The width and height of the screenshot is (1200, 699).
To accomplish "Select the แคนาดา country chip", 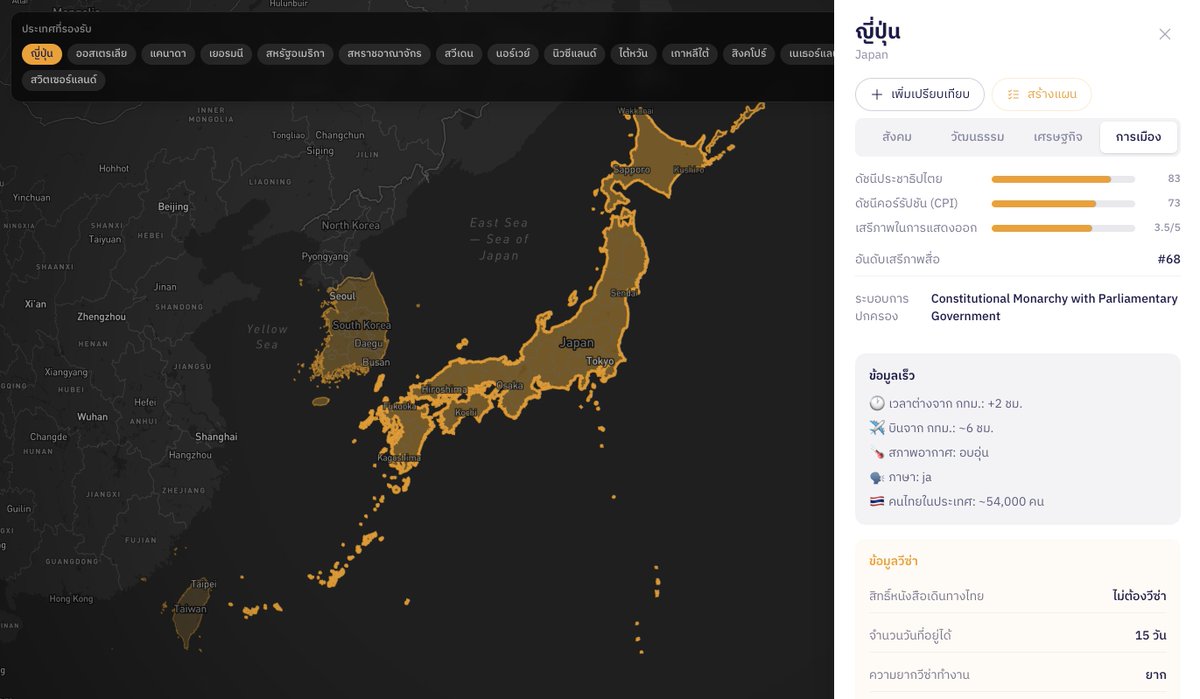I will coord(167,54).
